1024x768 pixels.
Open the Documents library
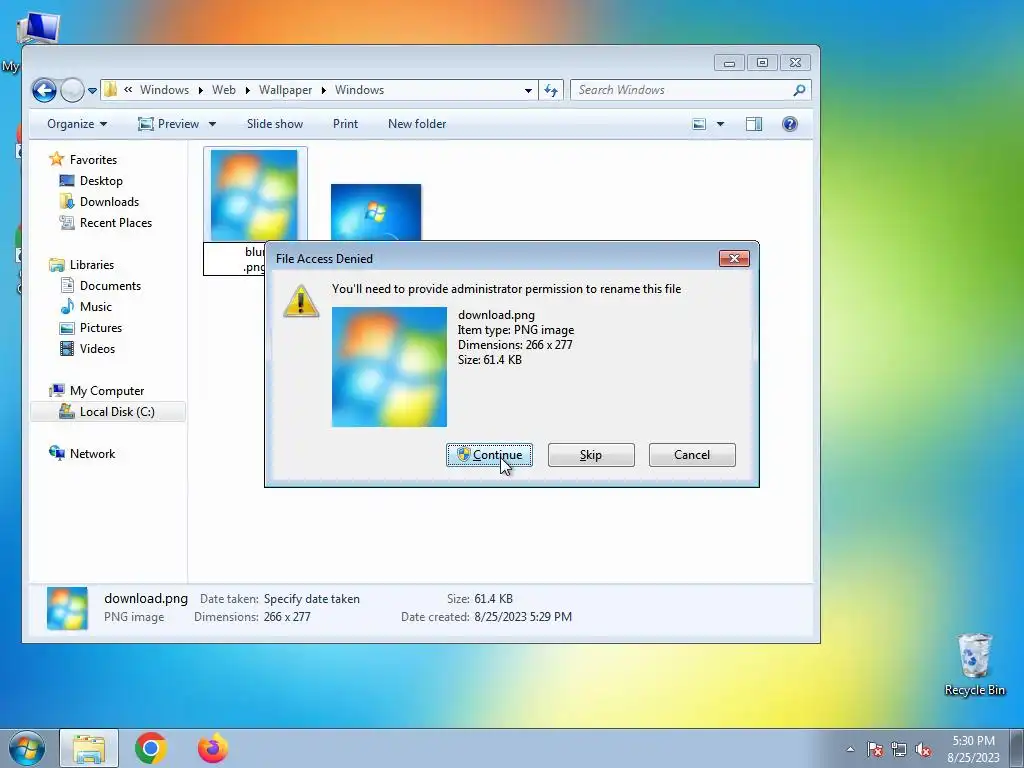pos(110,285)
